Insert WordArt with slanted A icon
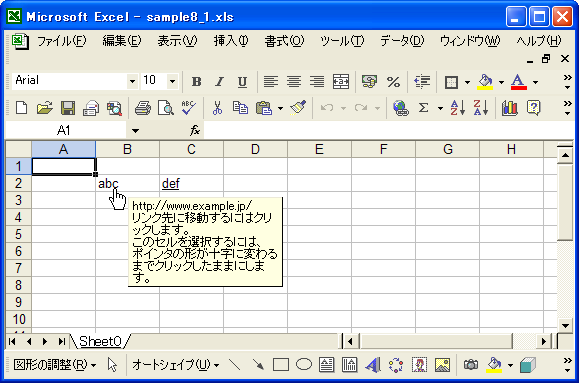The image size is (579, 383). pyautogui.click(x=373, y=365)
